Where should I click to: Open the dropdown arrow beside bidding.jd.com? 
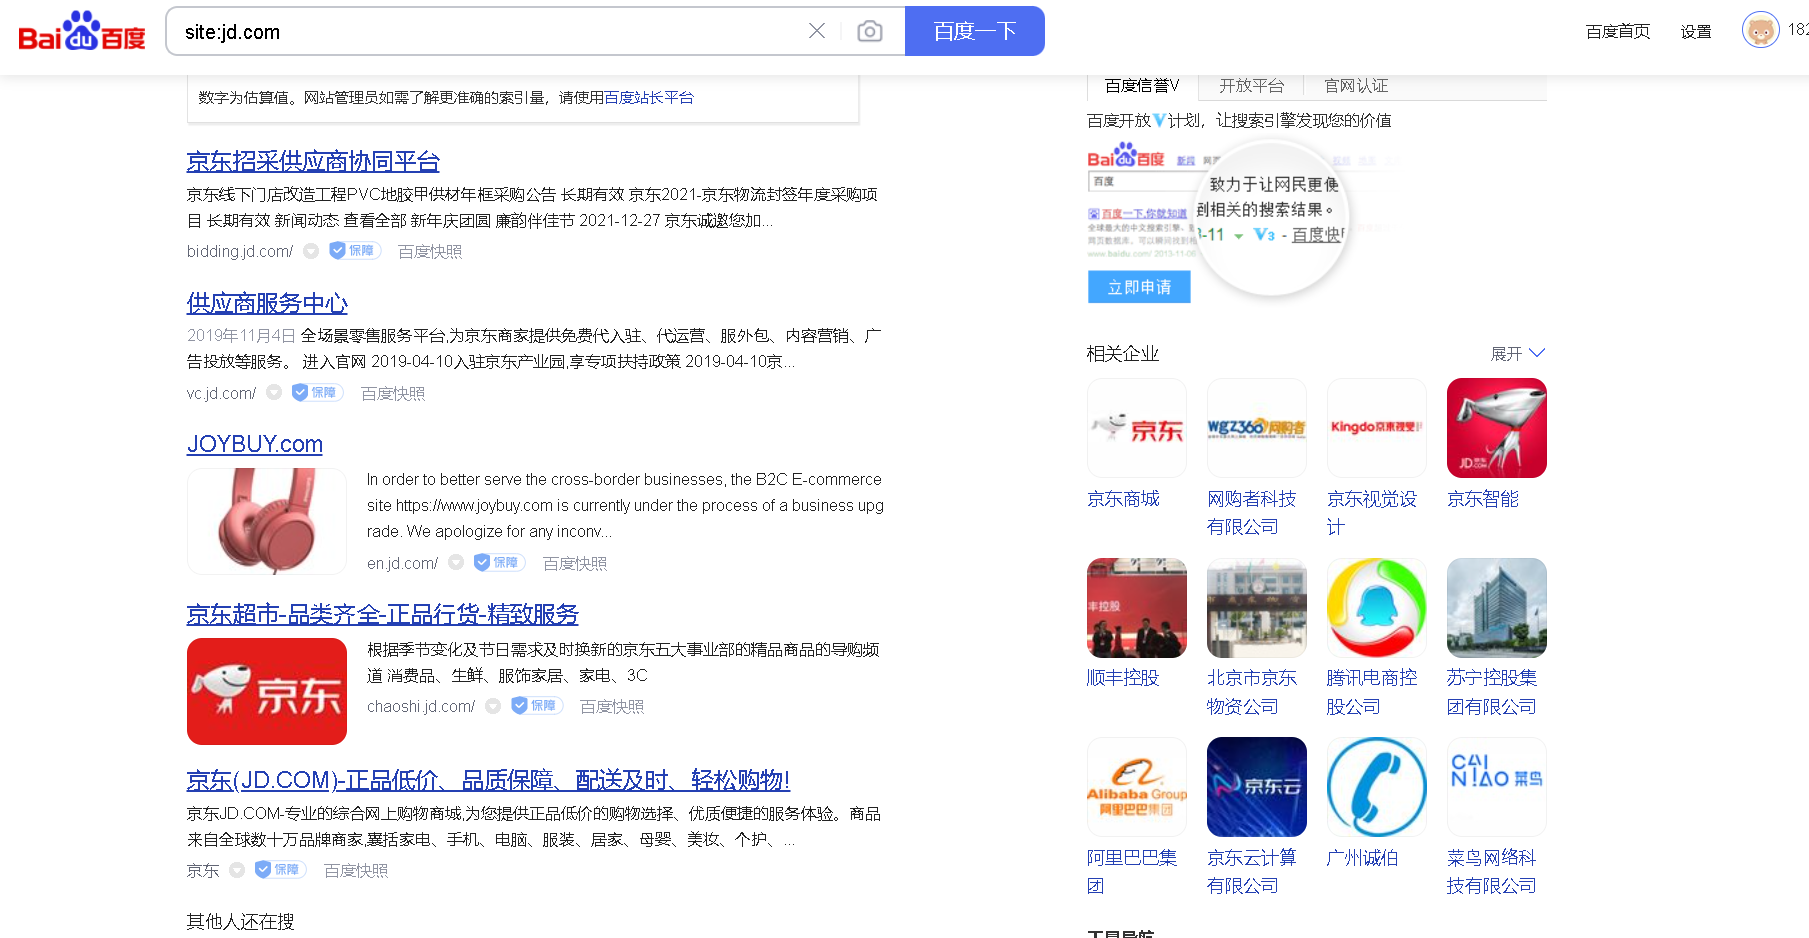(311, 251)
